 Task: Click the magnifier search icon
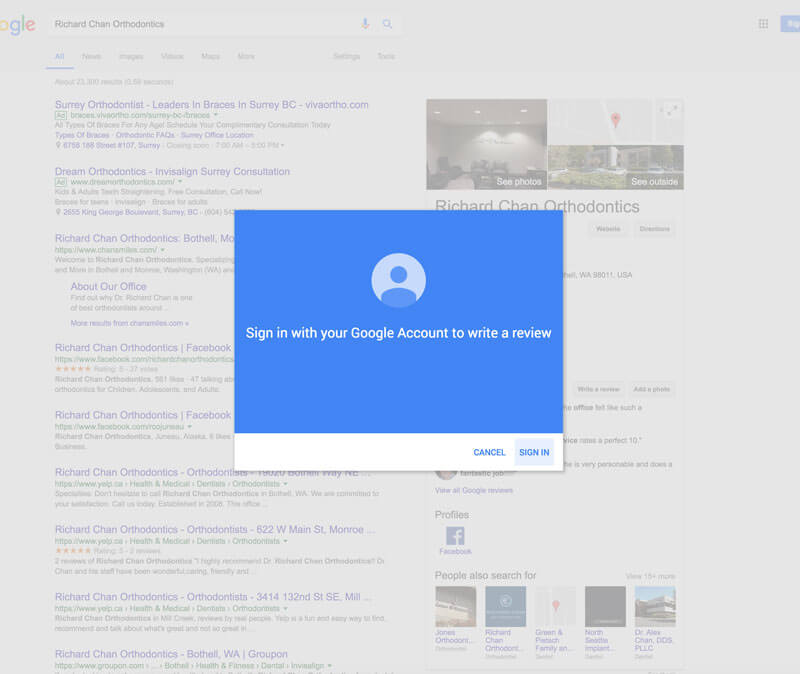(x=387, y=24)
